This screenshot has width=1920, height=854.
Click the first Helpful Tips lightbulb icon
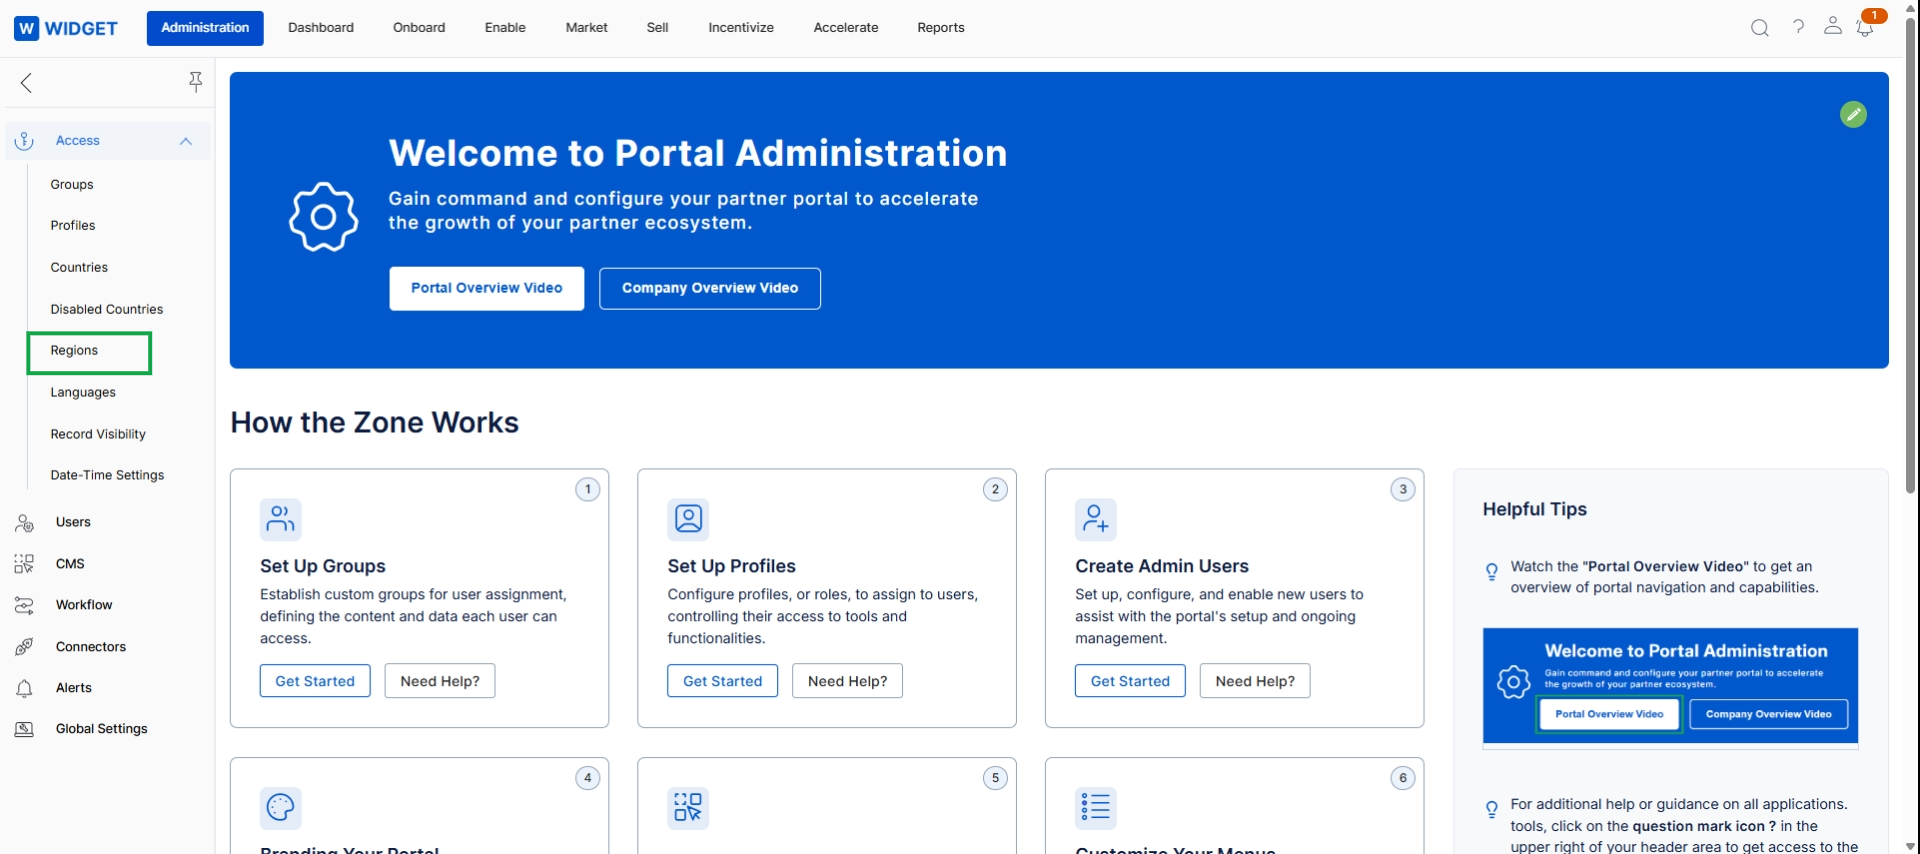tap(1492, 572)
